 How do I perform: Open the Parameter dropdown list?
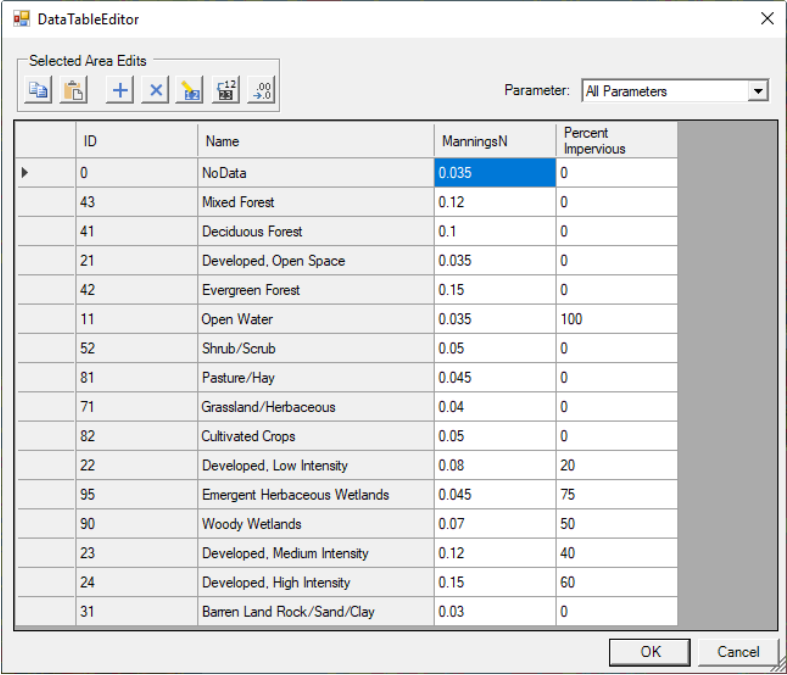[758, 91]
